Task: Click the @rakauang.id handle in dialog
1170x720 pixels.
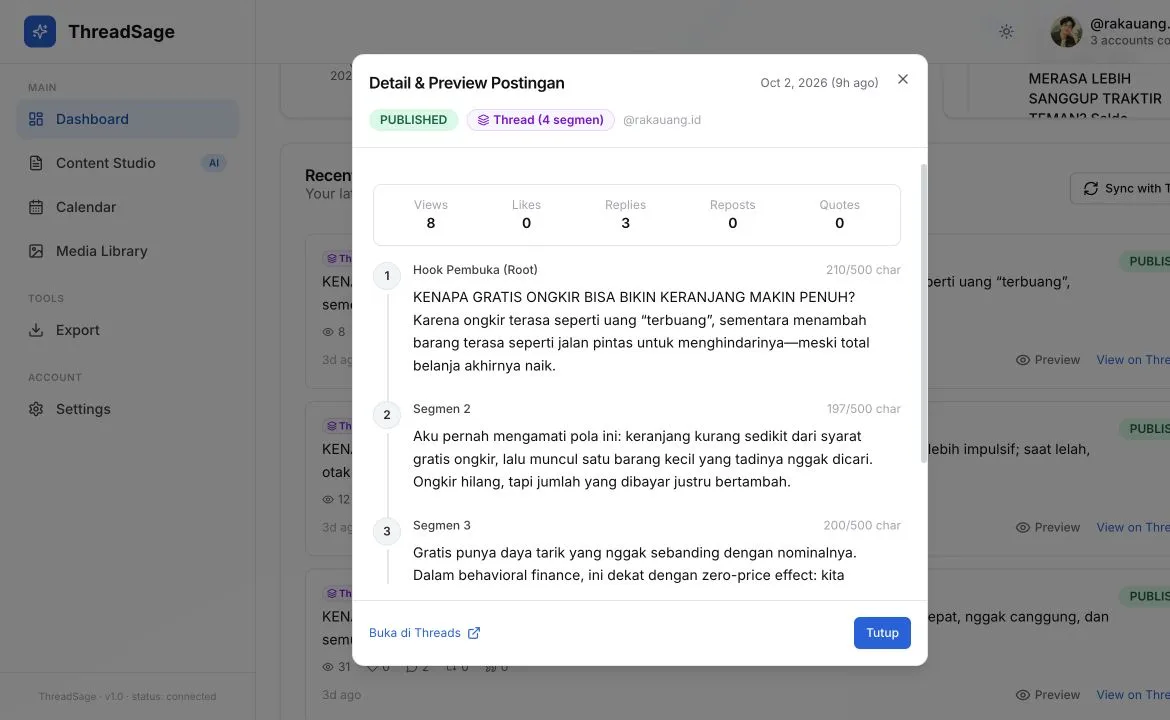Action: [x=661, y=120]
